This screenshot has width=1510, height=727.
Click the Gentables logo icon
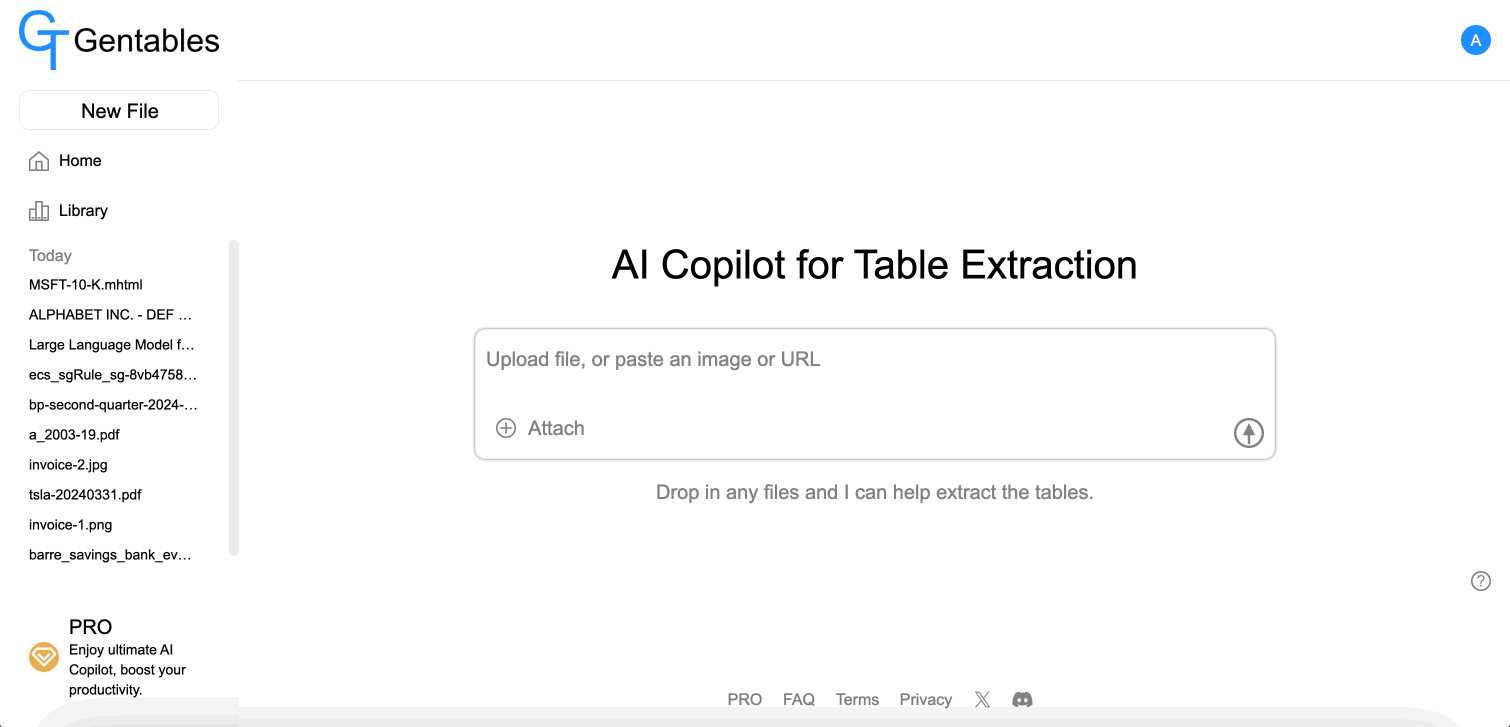coord(44,40)
